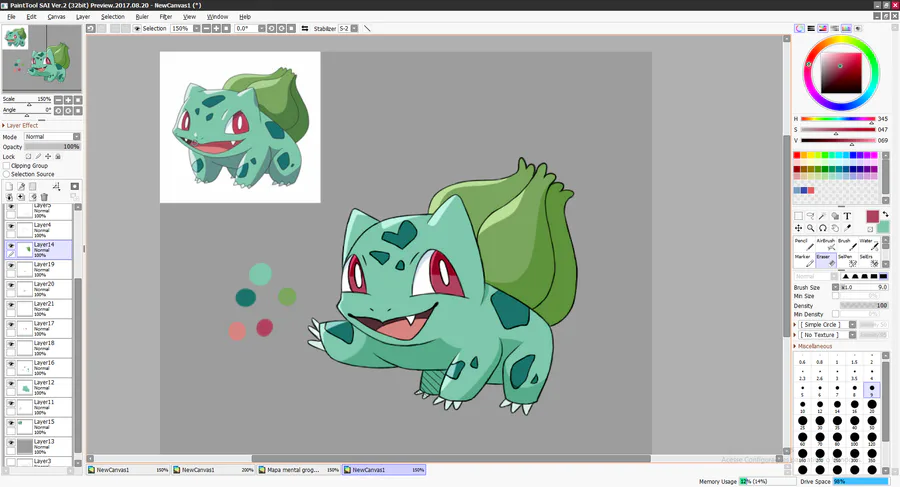Open the Brush Size unit dropdown
This screenshot has height=487, width=900.
[836, 287]
